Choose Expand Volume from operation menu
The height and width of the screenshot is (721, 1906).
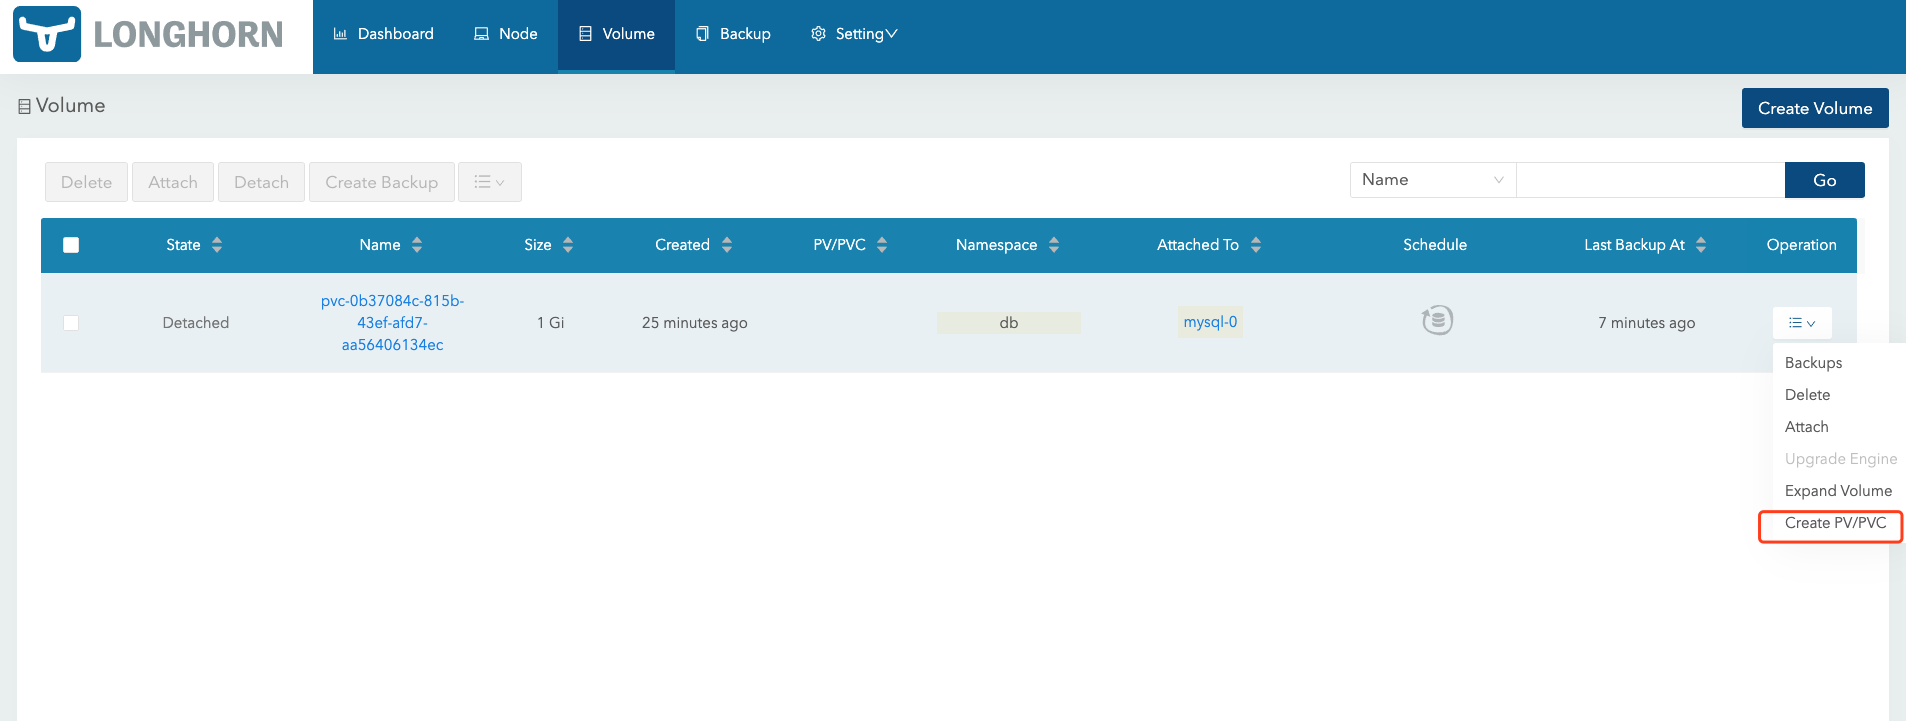point(1838,491)
